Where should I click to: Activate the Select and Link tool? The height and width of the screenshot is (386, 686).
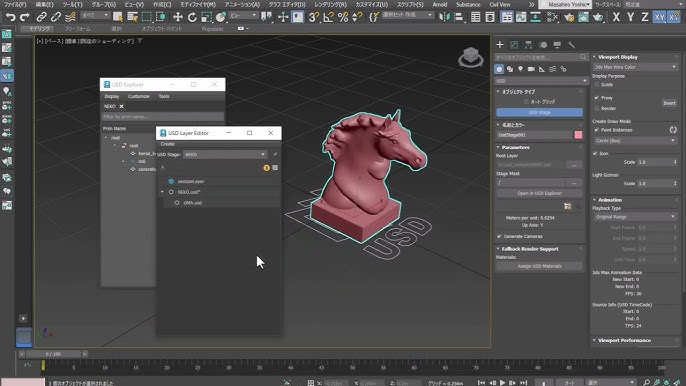coord(41,17)
